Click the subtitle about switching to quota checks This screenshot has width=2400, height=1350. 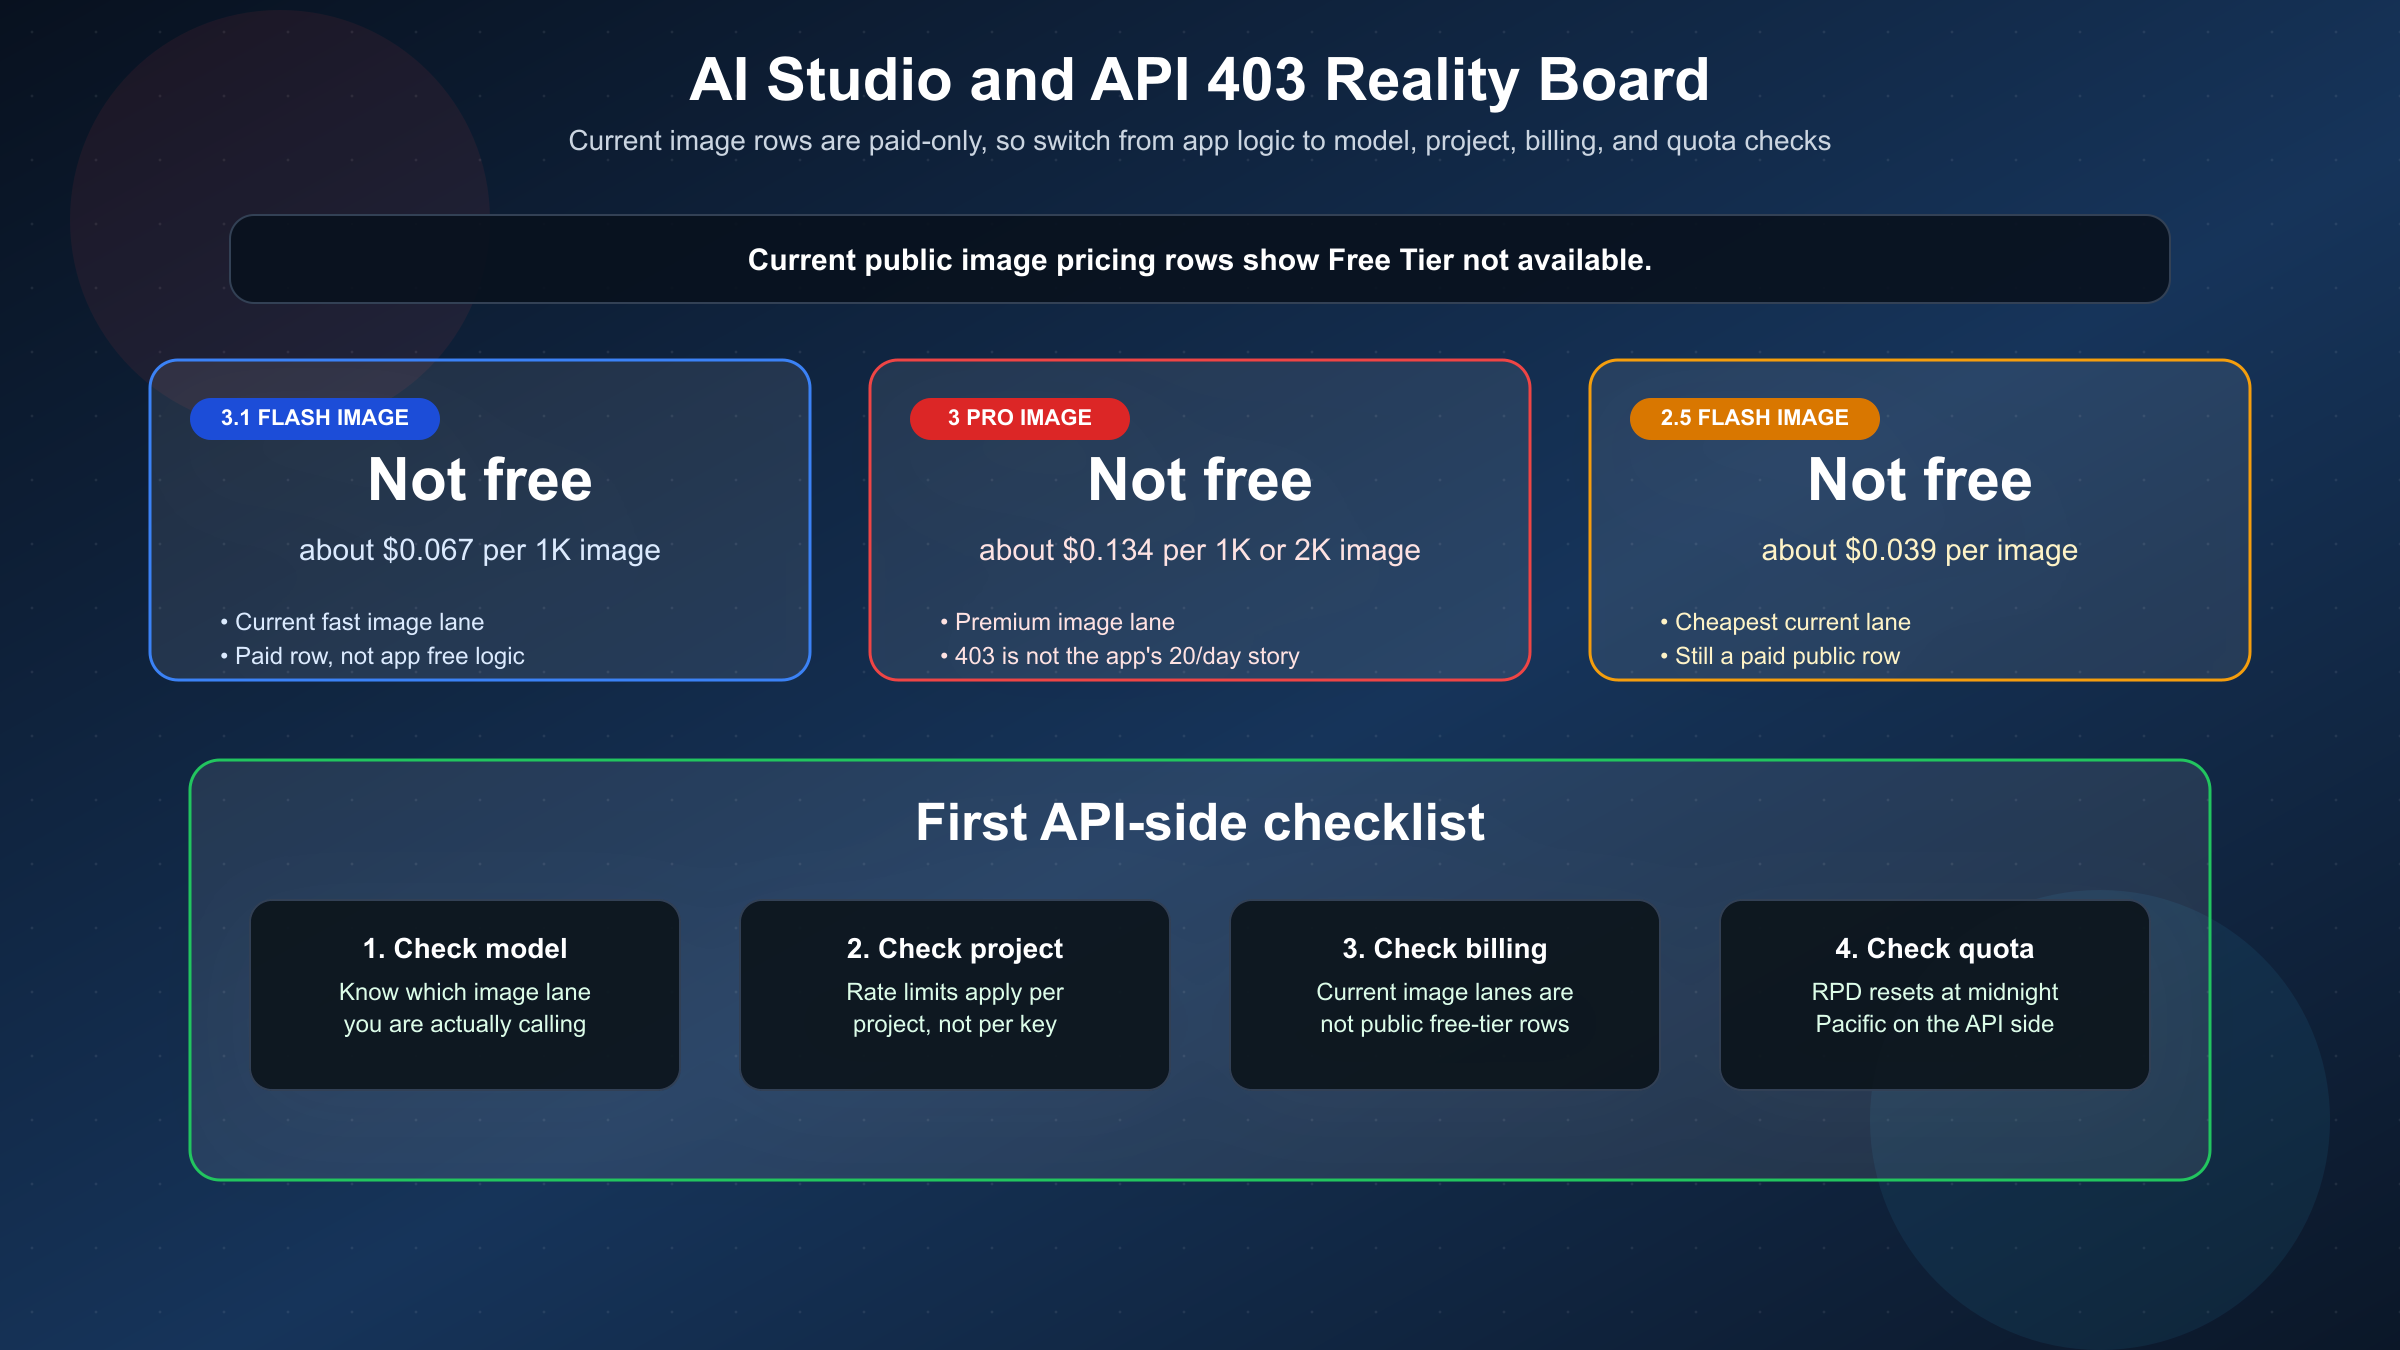pyautogui.click(x=1200, y=141)
